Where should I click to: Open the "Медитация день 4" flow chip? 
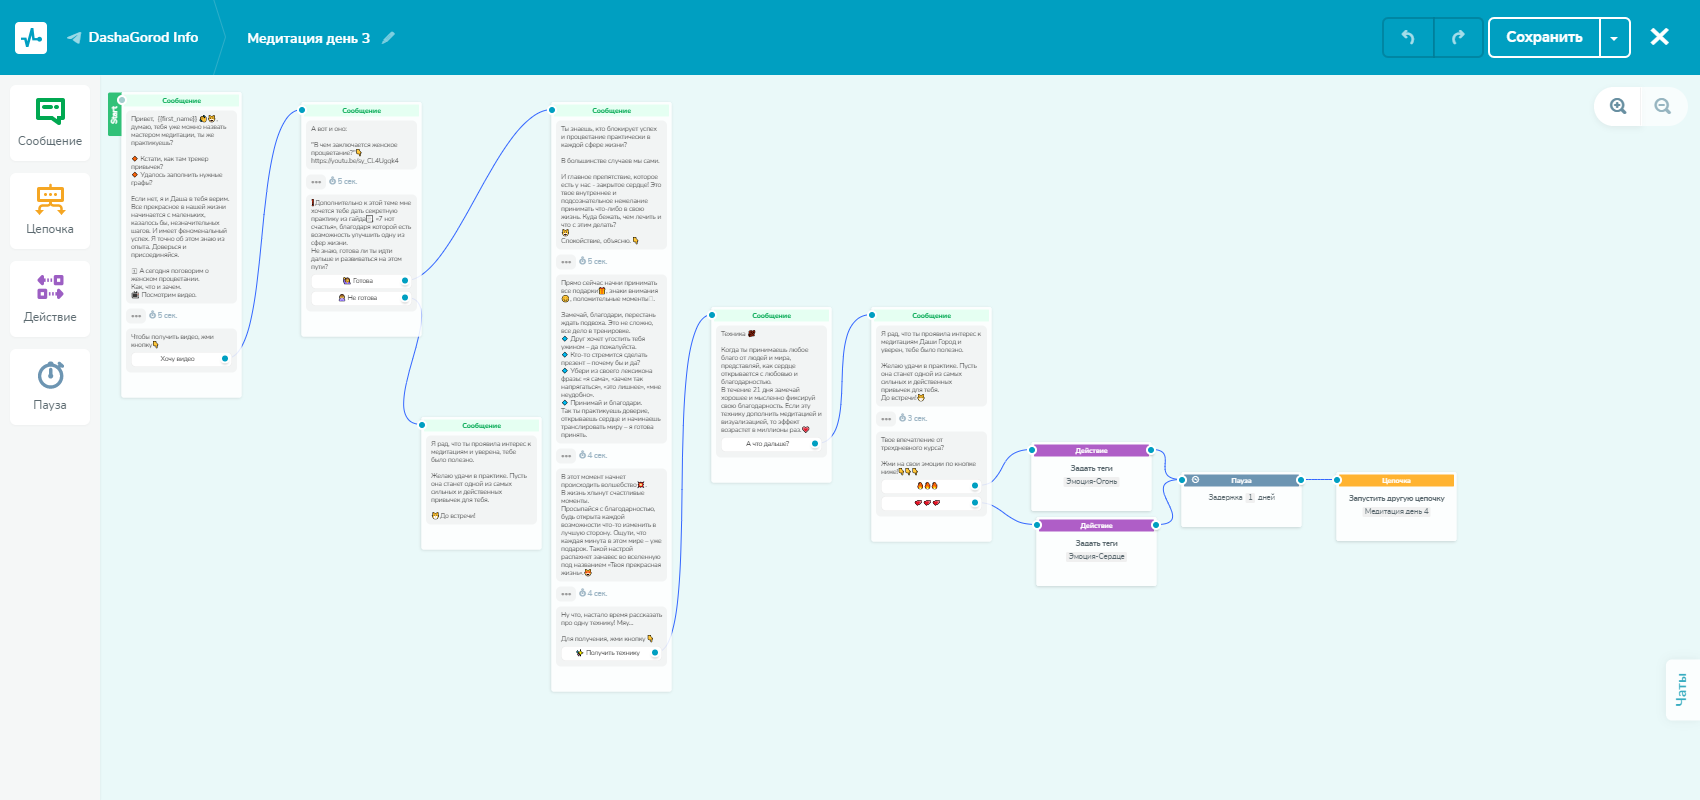click(1396, 511)
